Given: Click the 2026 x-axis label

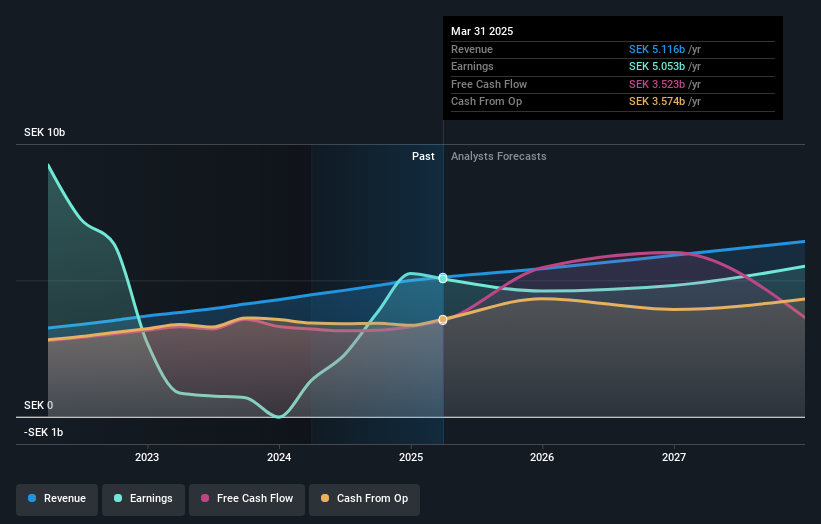Looking at the screenshot, I should click(x=542, y=457).
